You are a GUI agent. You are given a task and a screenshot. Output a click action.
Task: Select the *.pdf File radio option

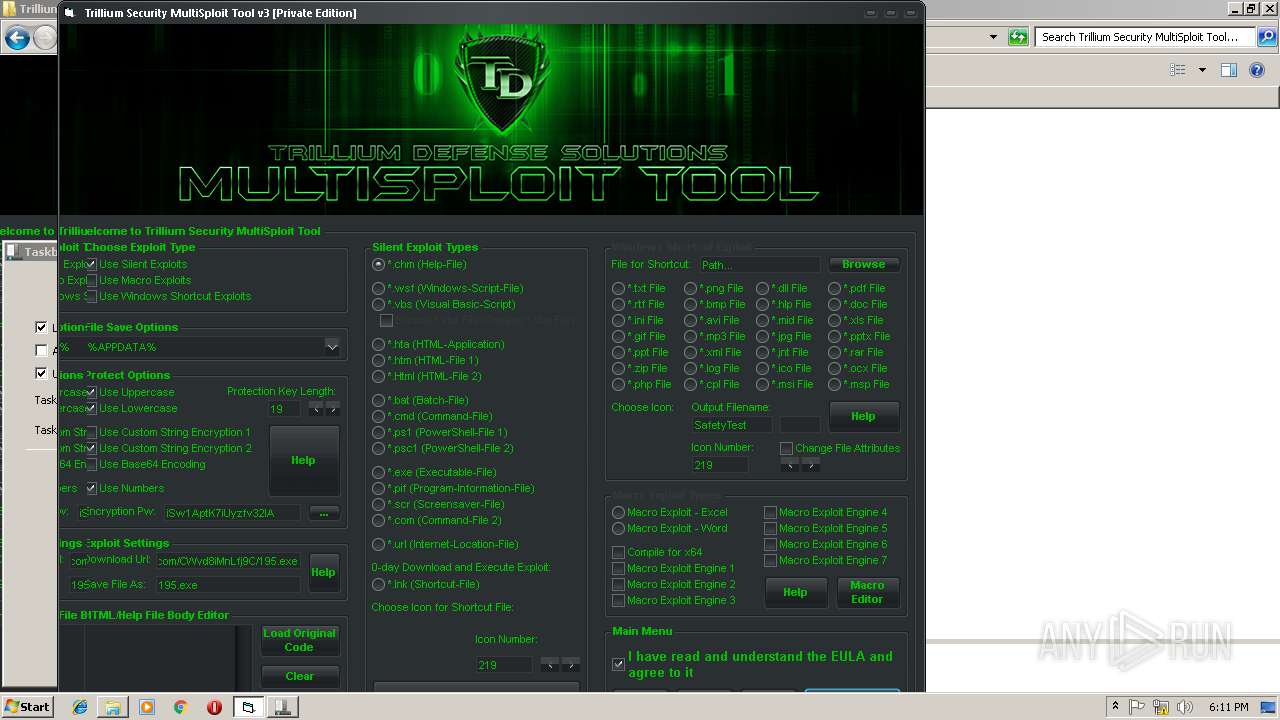834,289
